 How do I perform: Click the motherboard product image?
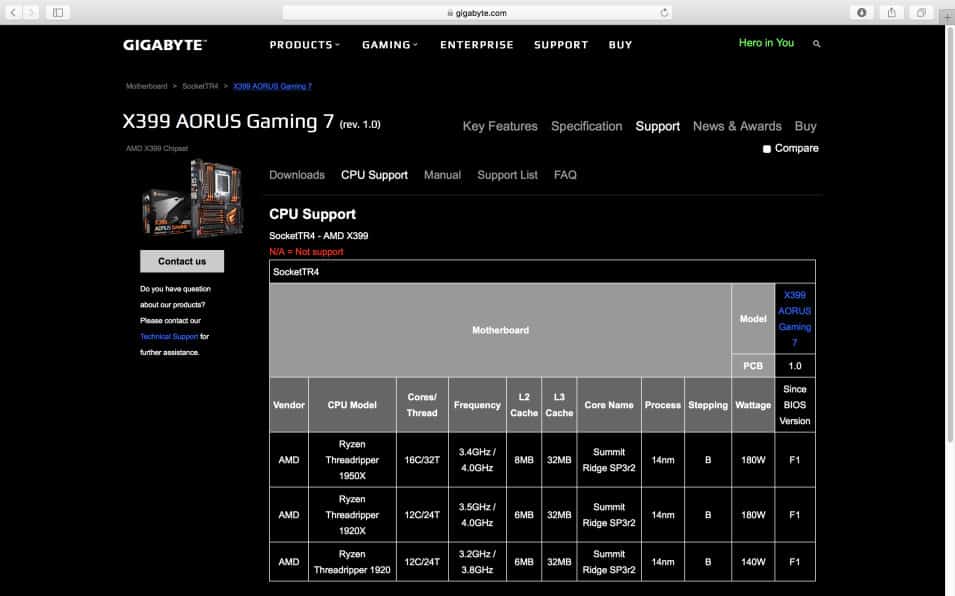pos(192,198)
